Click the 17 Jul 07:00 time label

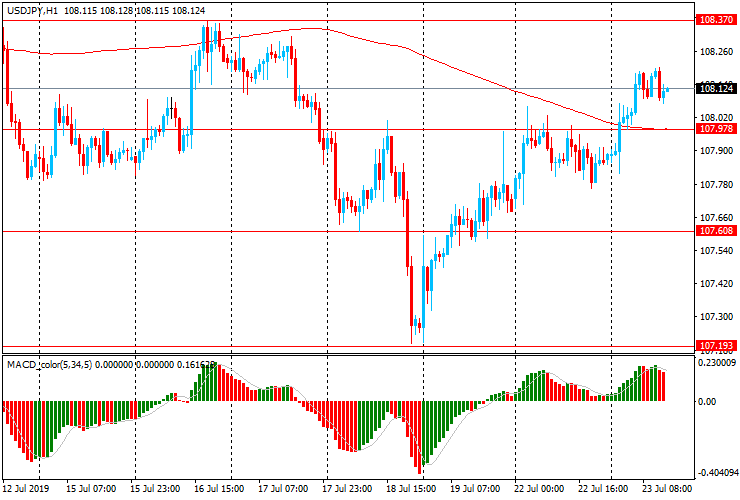click(x=283, y=488)
